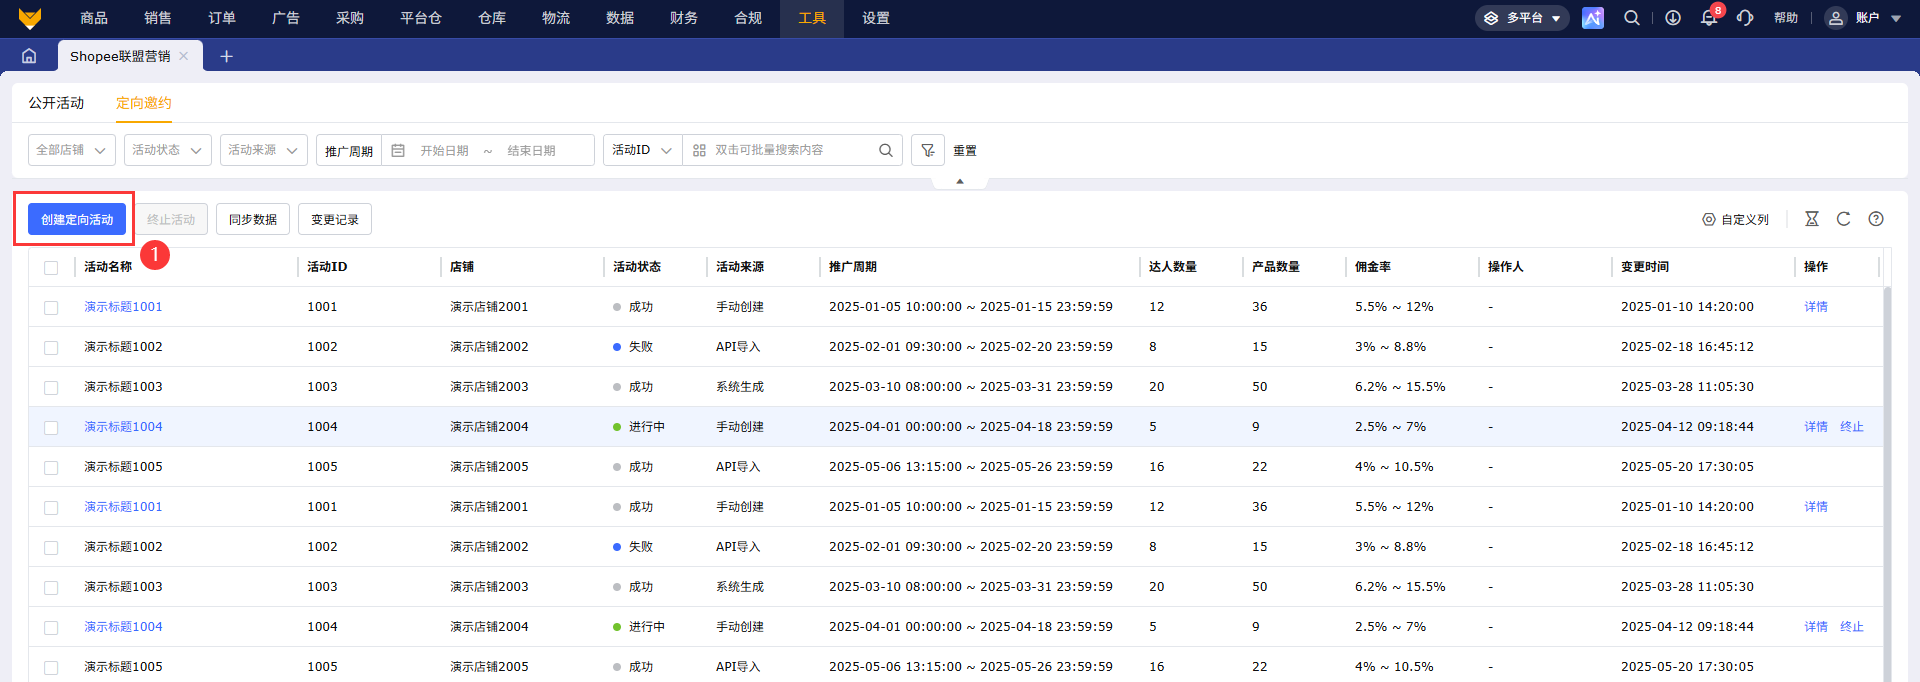Check first row 演示标题1005
This screenshot has height=682, width=1920.
click(51, 467)
